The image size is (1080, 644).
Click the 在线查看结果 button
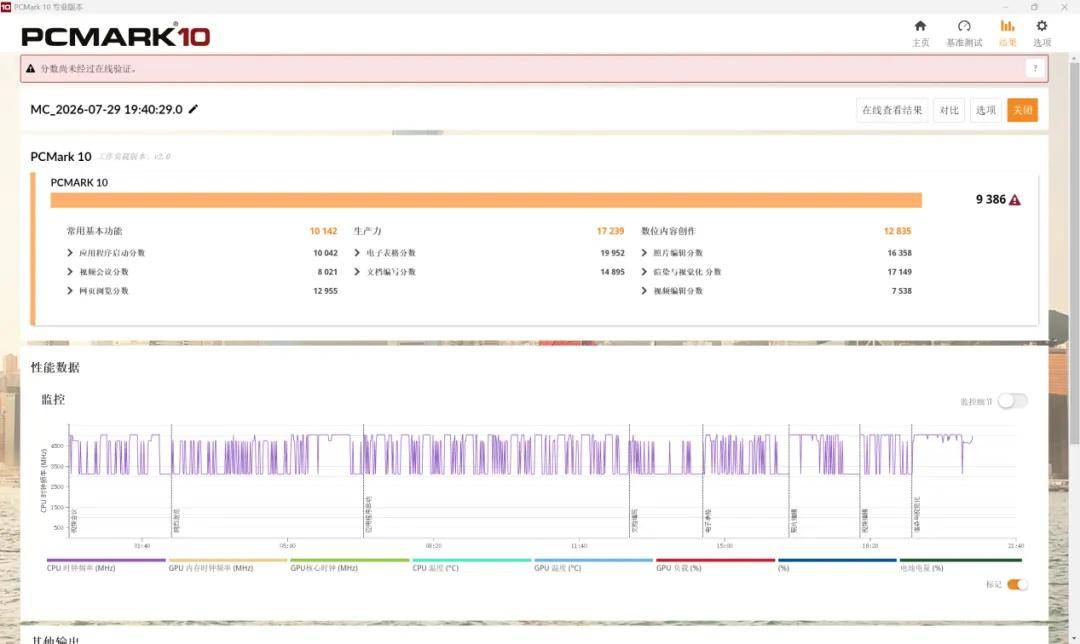coord(892,110)
